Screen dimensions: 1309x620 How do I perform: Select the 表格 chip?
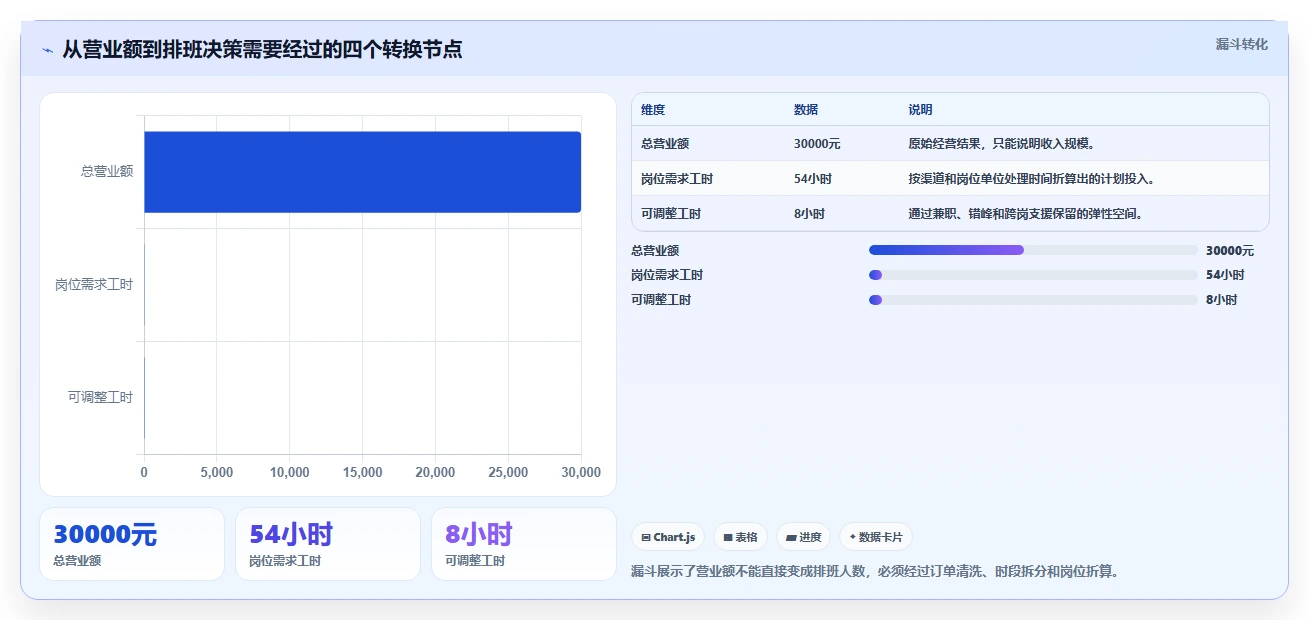pyautogui.click(x=740, y=537)
